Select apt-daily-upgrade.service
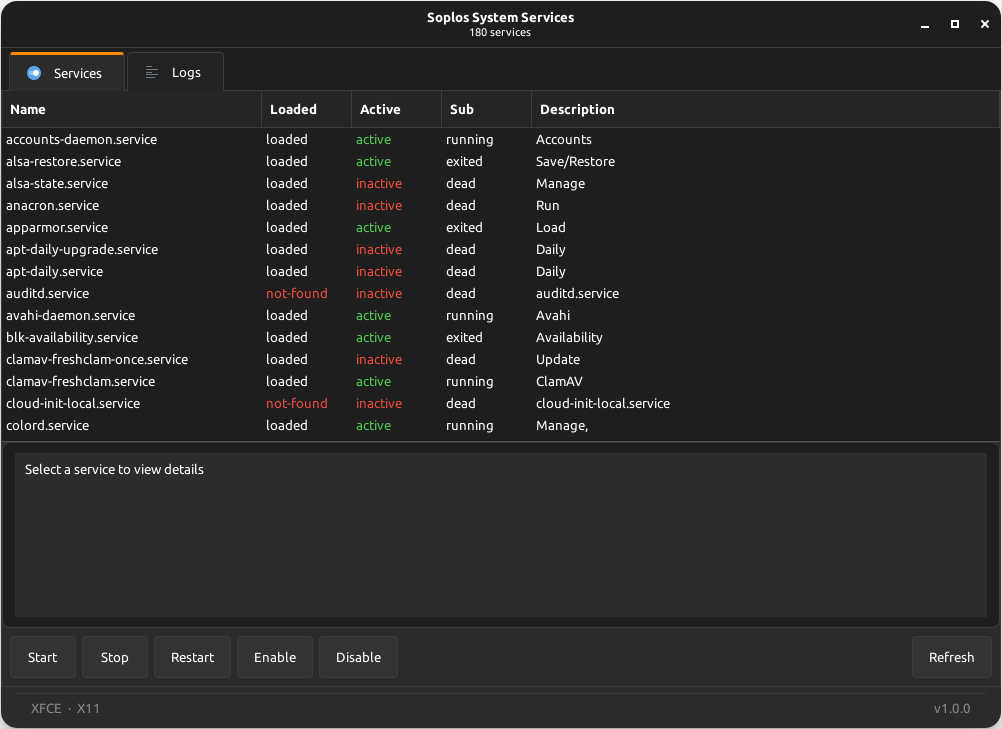1002x729 pixels. coord(500,249)
